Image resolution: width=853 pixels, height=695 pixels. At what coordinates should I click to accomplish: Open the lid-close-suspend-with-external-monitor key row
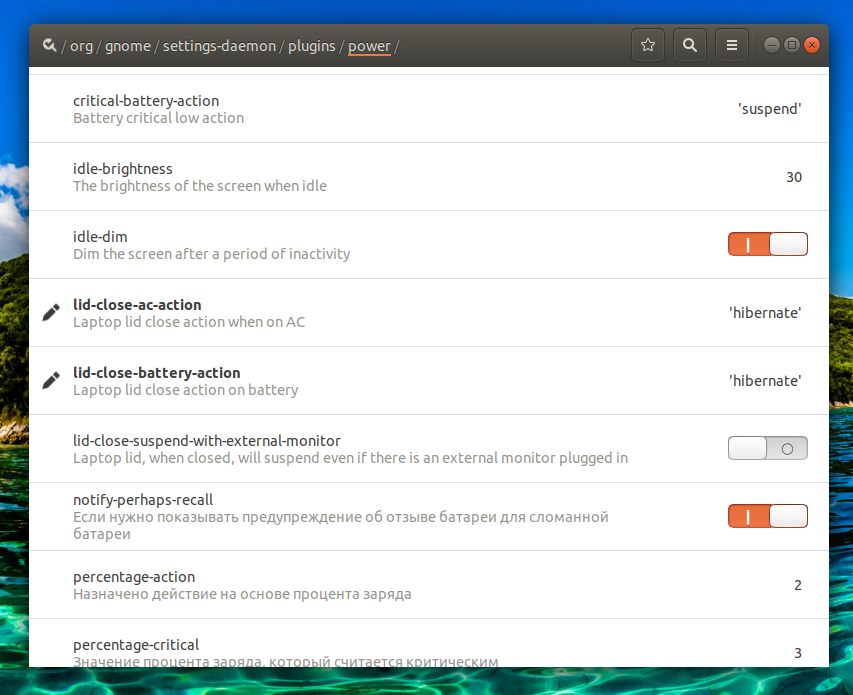429,449
